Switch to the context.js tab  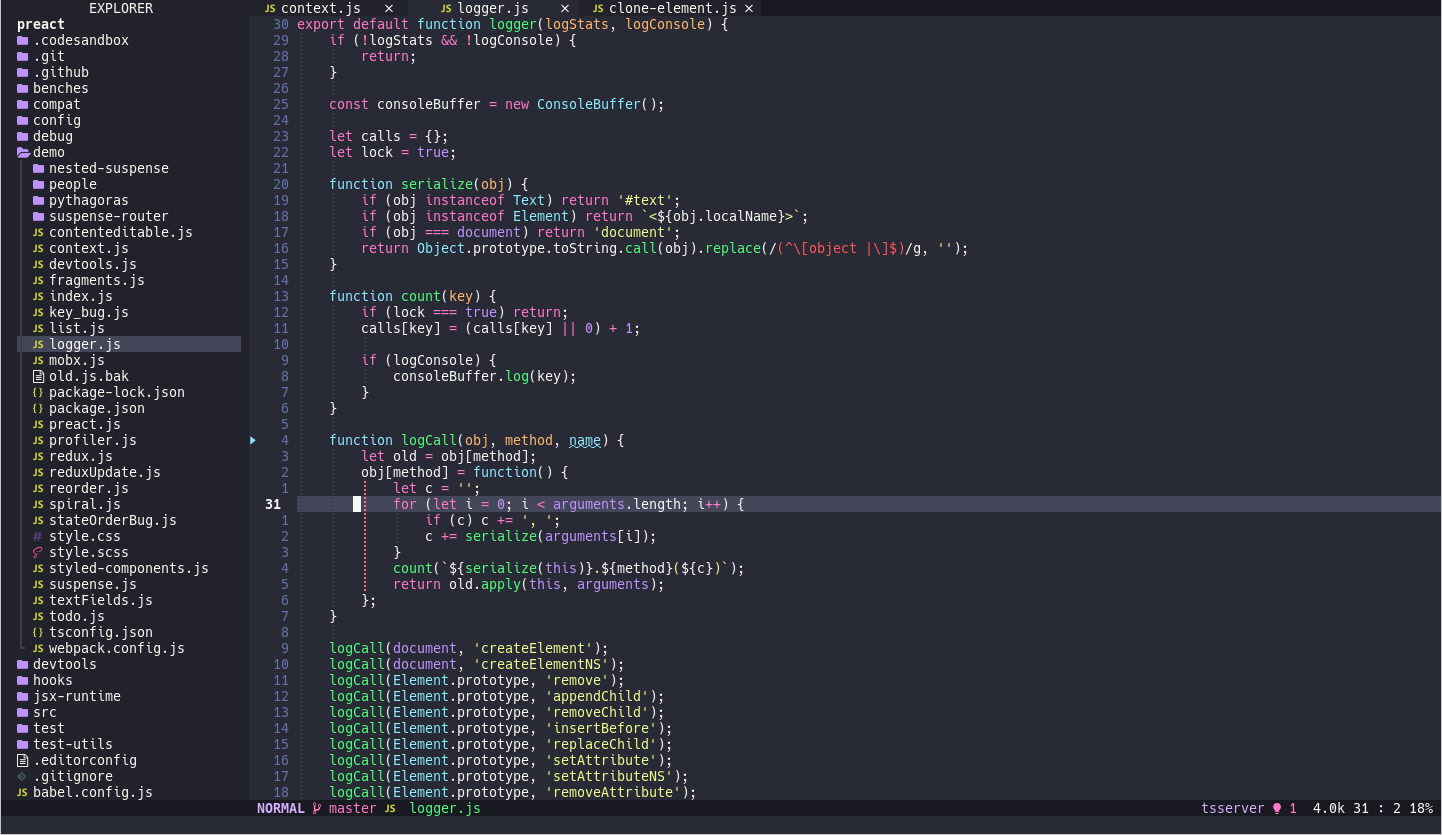pyautogui.click(x=320, y=8)
